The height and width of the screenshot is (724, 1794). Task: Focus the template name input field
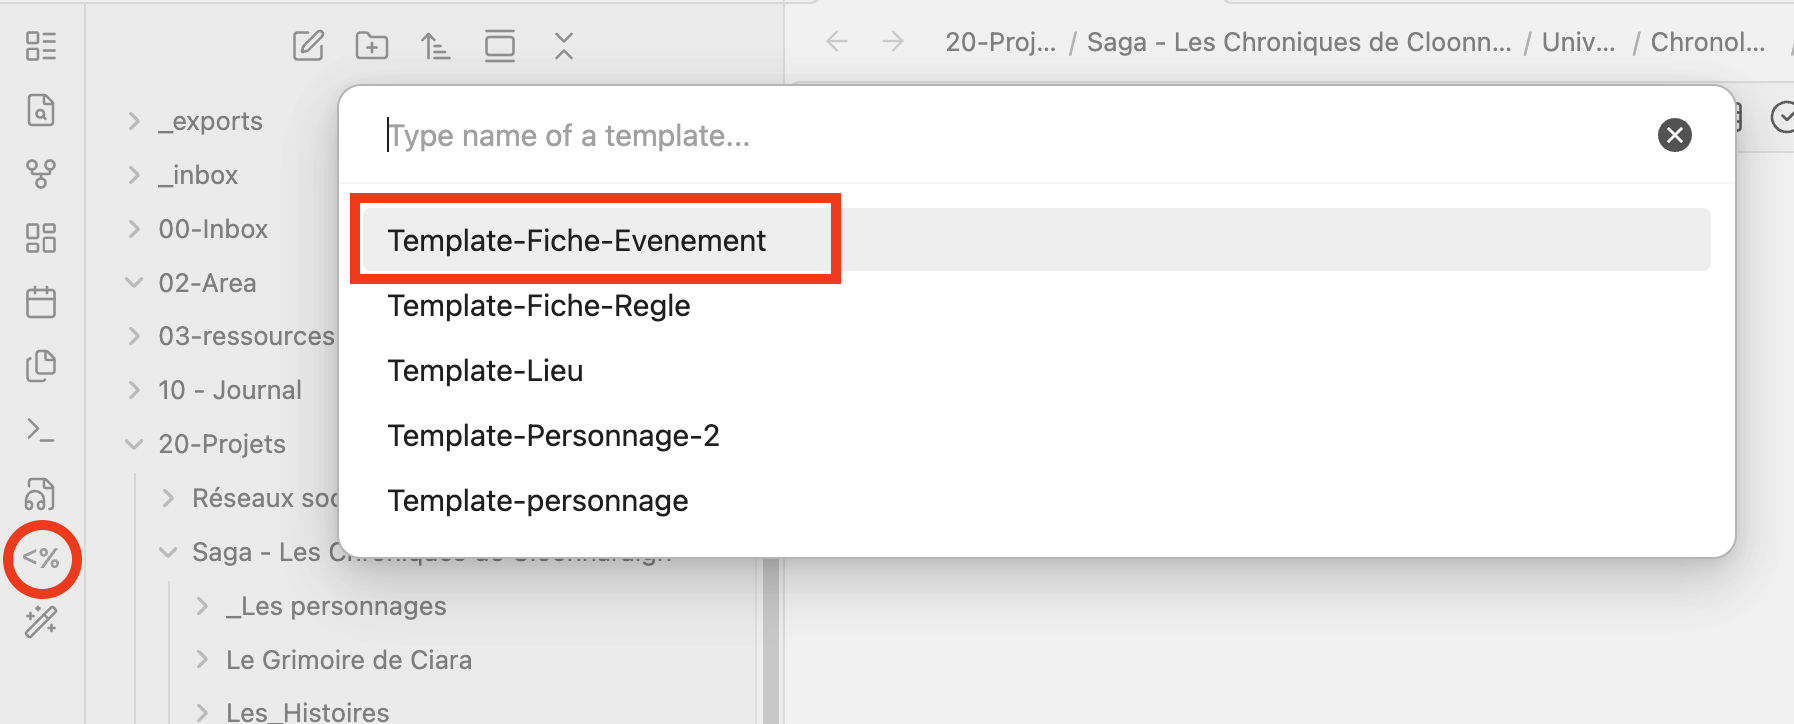(x=1000, y=135)
